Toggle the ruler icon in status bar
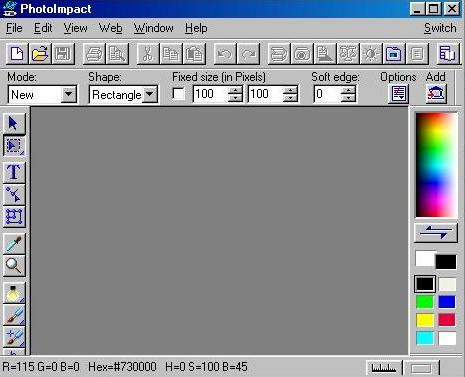The height and width of the screenshot is (377, 465). click(x=384, y=368)
